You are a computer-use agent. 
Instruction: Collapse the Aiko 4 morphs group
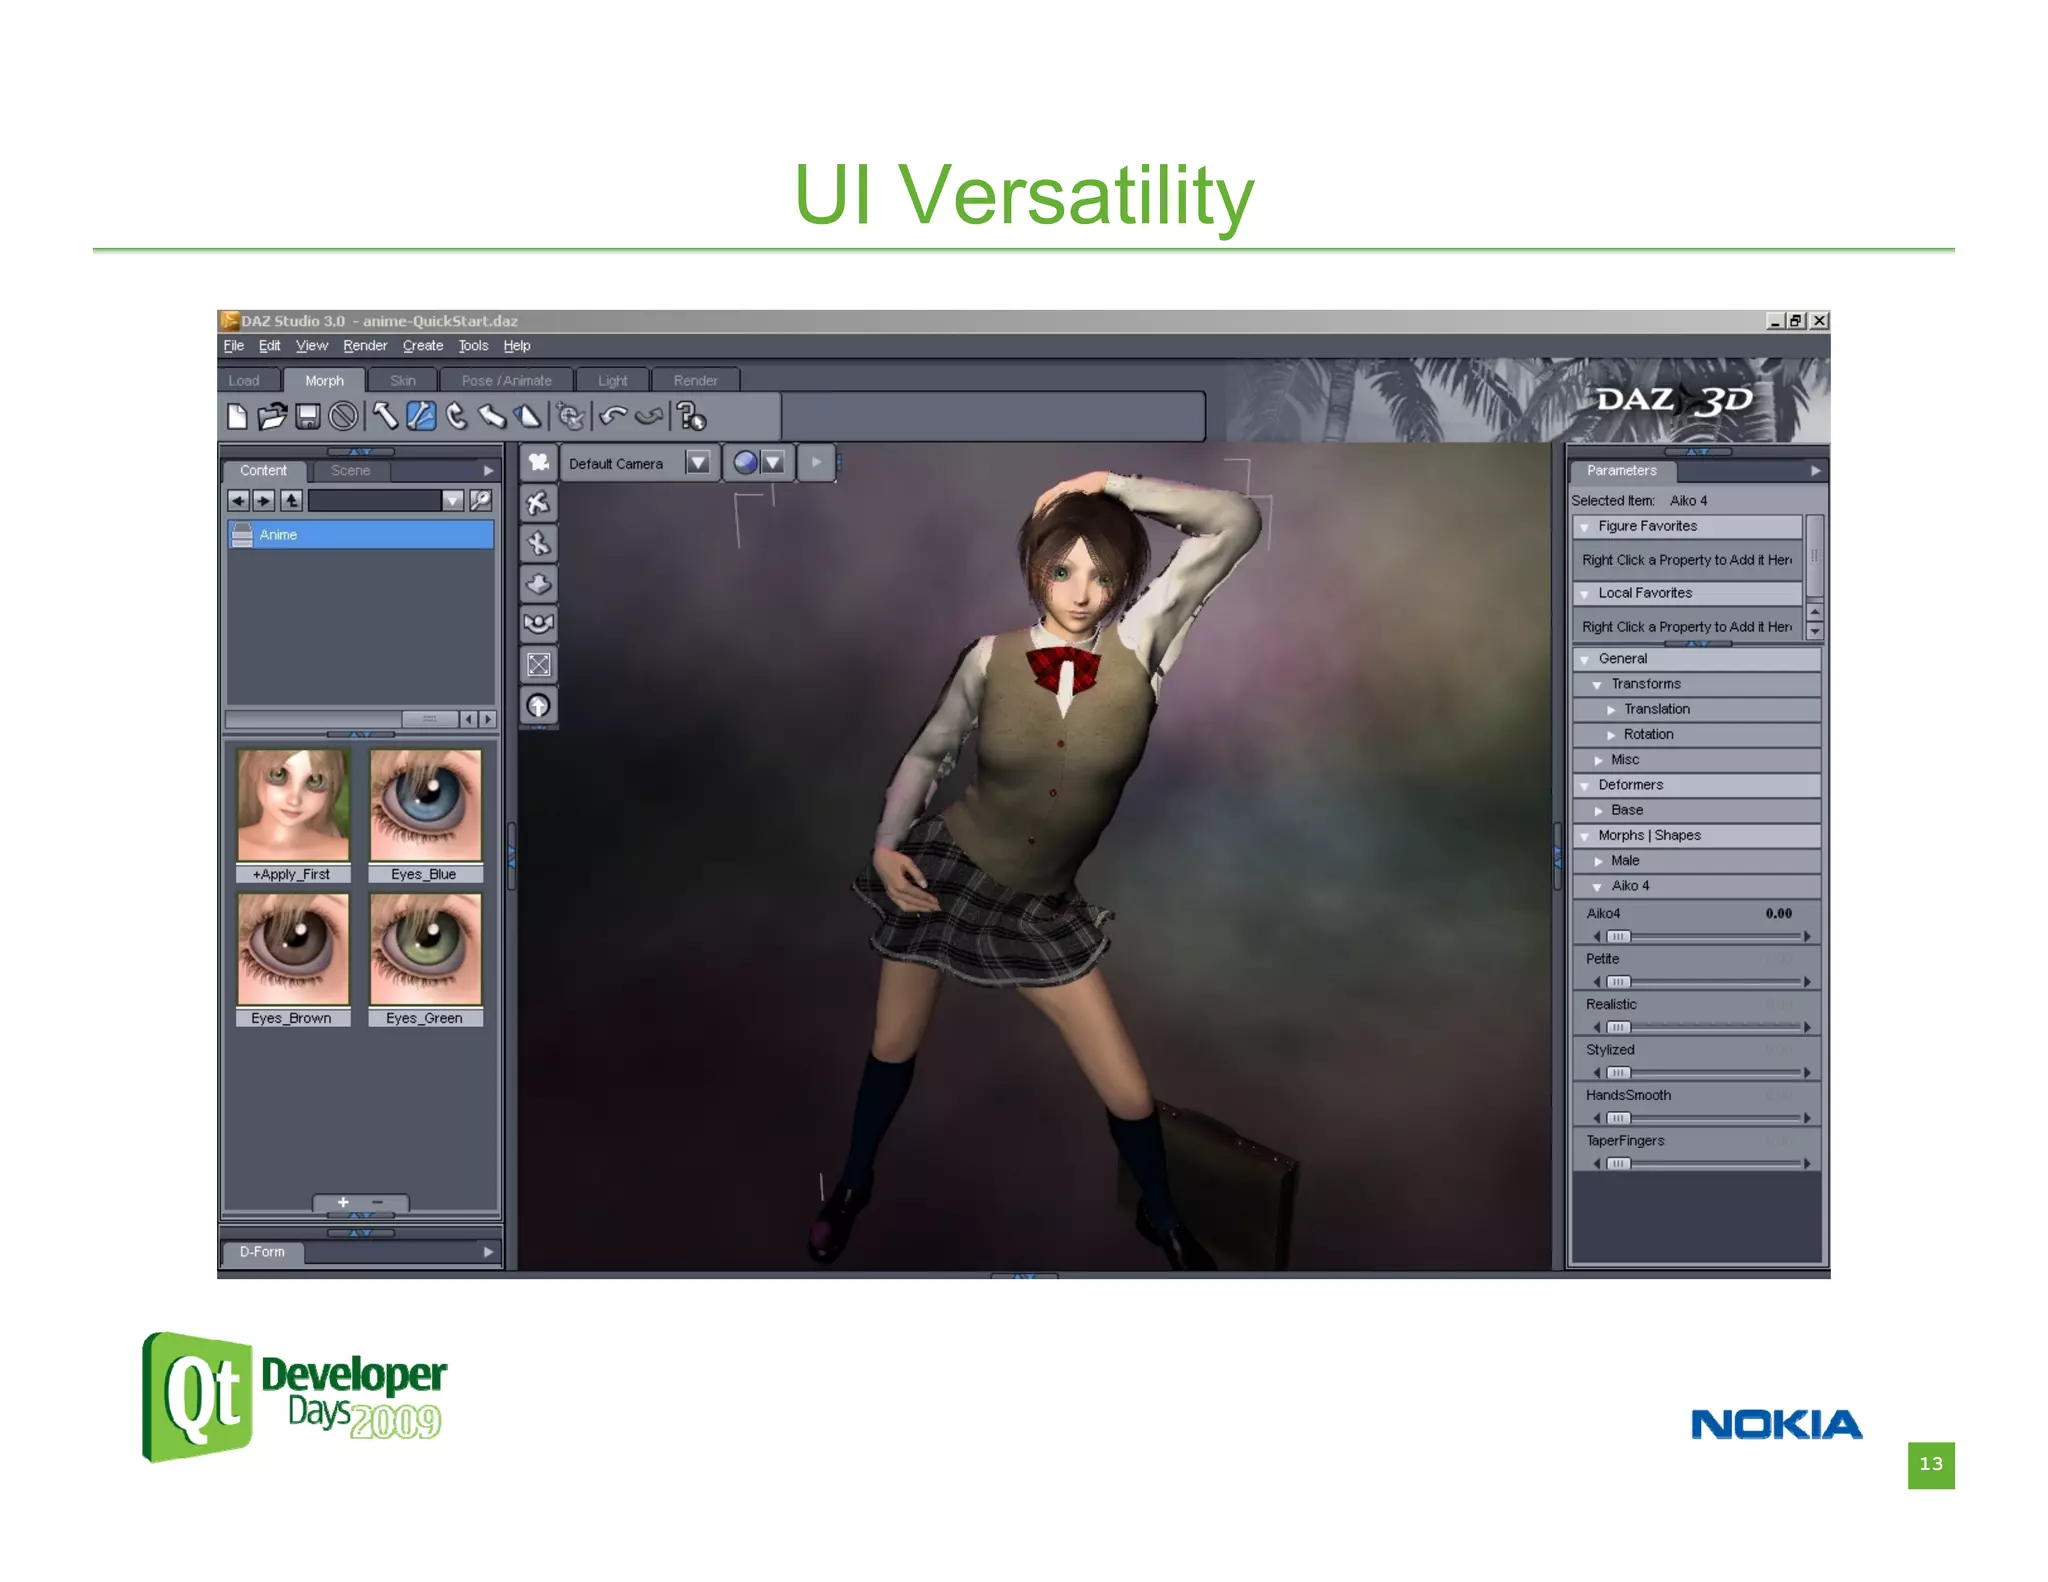1598,887
